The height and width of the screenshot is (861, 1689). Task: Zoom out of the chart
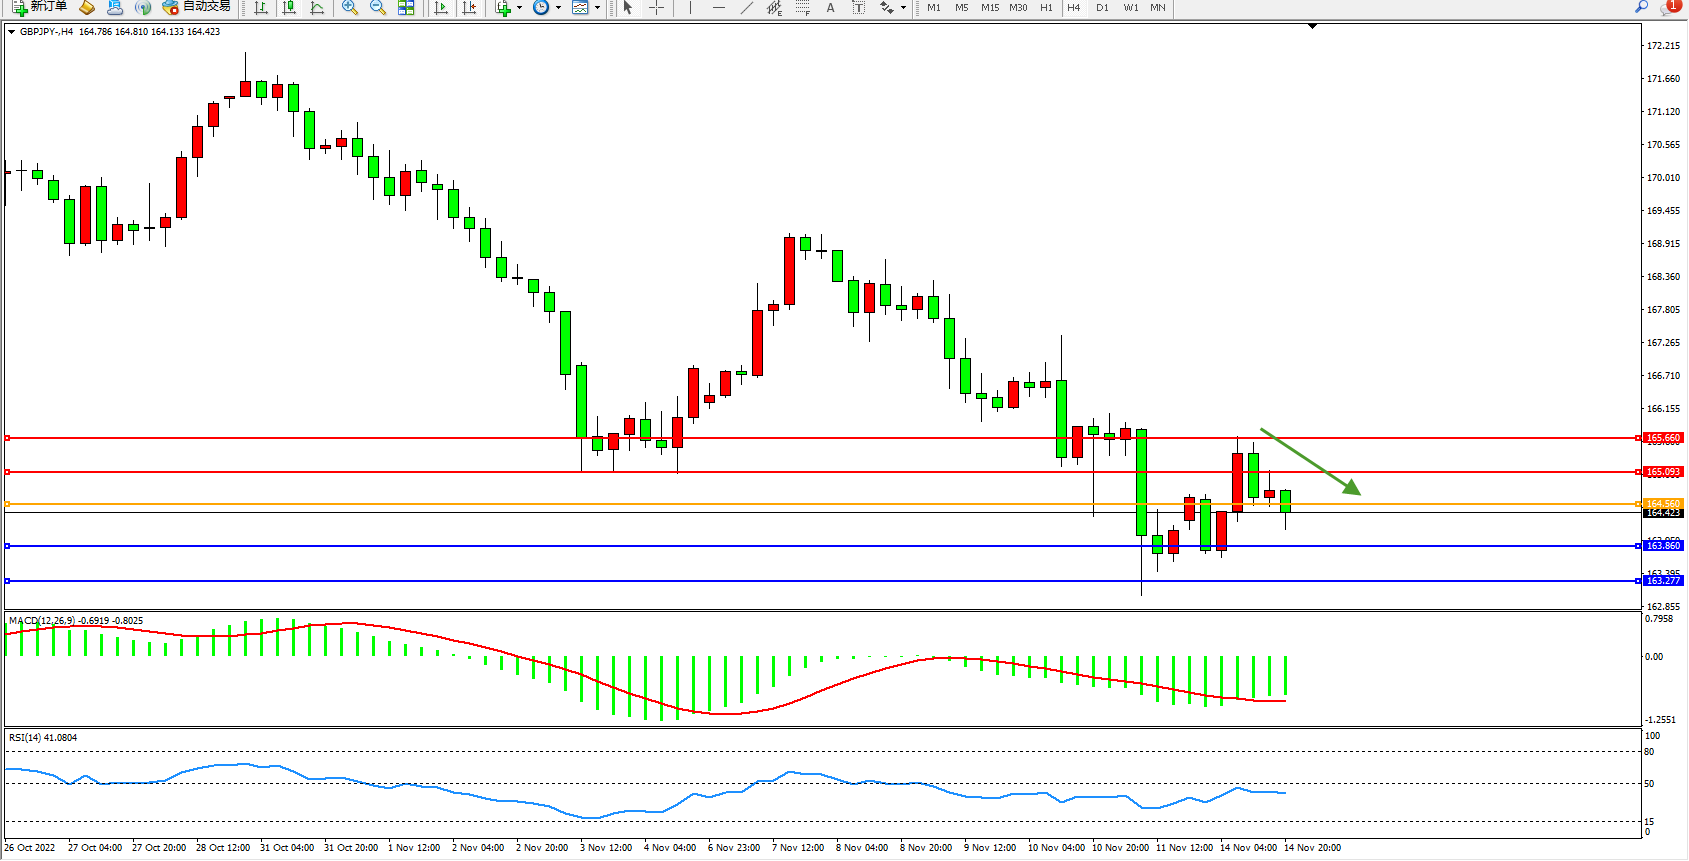pyautogui.click(x=378, y=8)
